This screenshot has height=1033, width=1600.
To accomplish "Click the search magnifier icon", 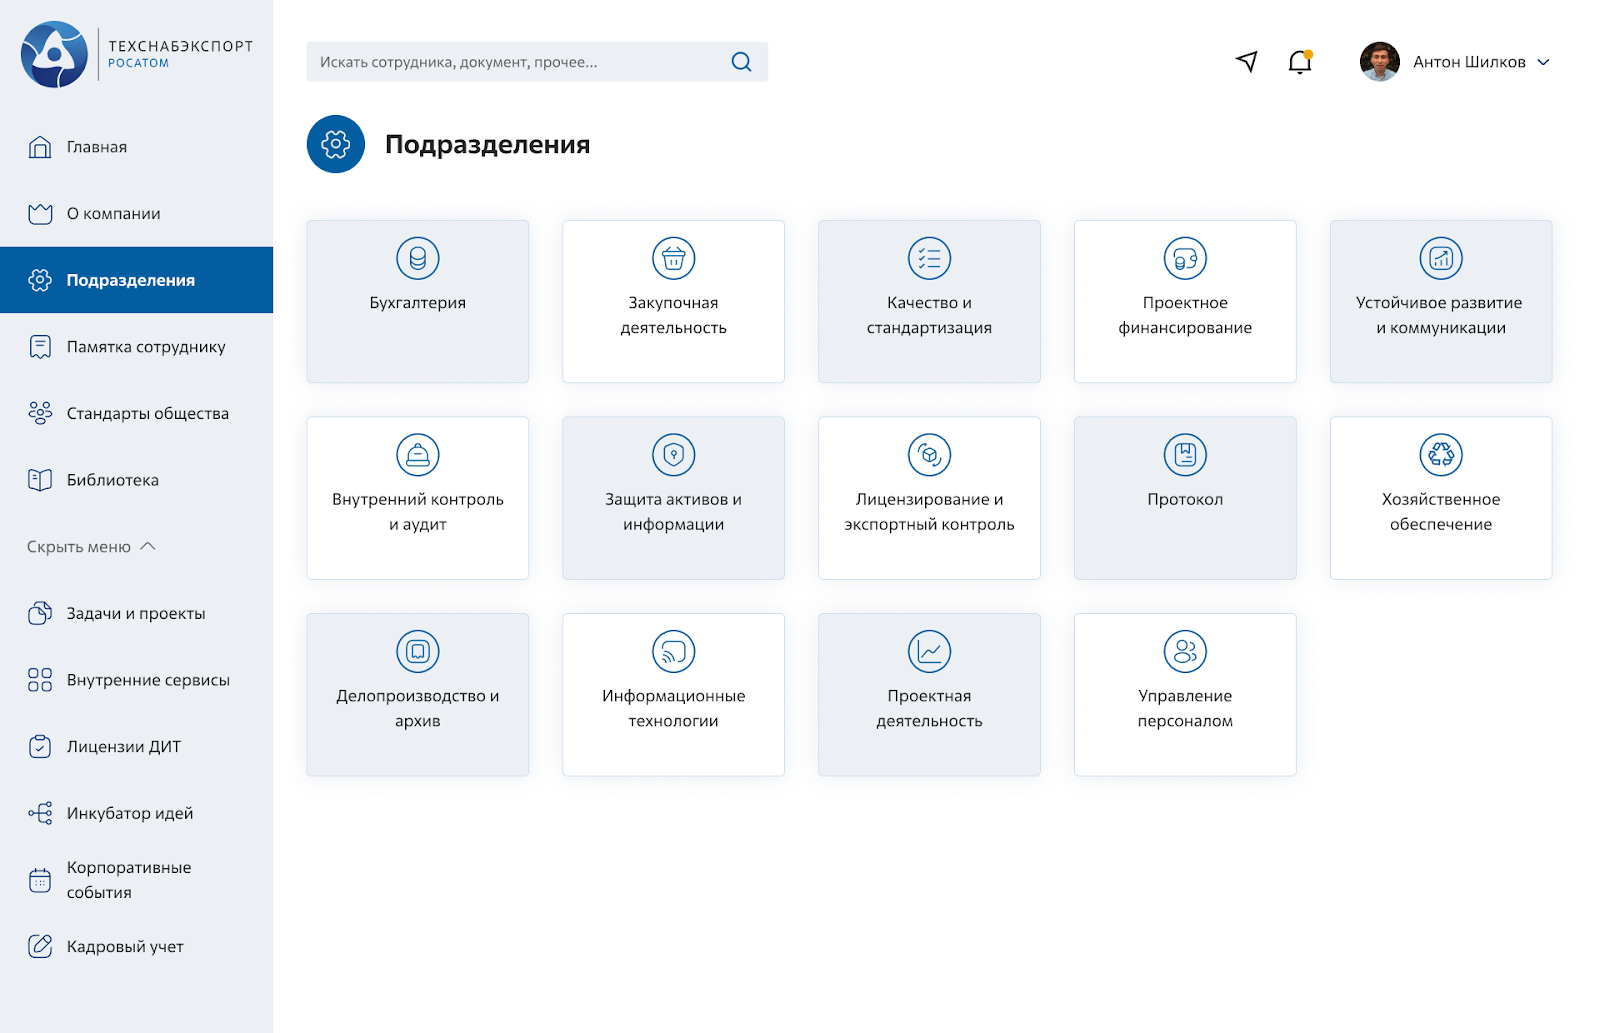I will (741, 62).
